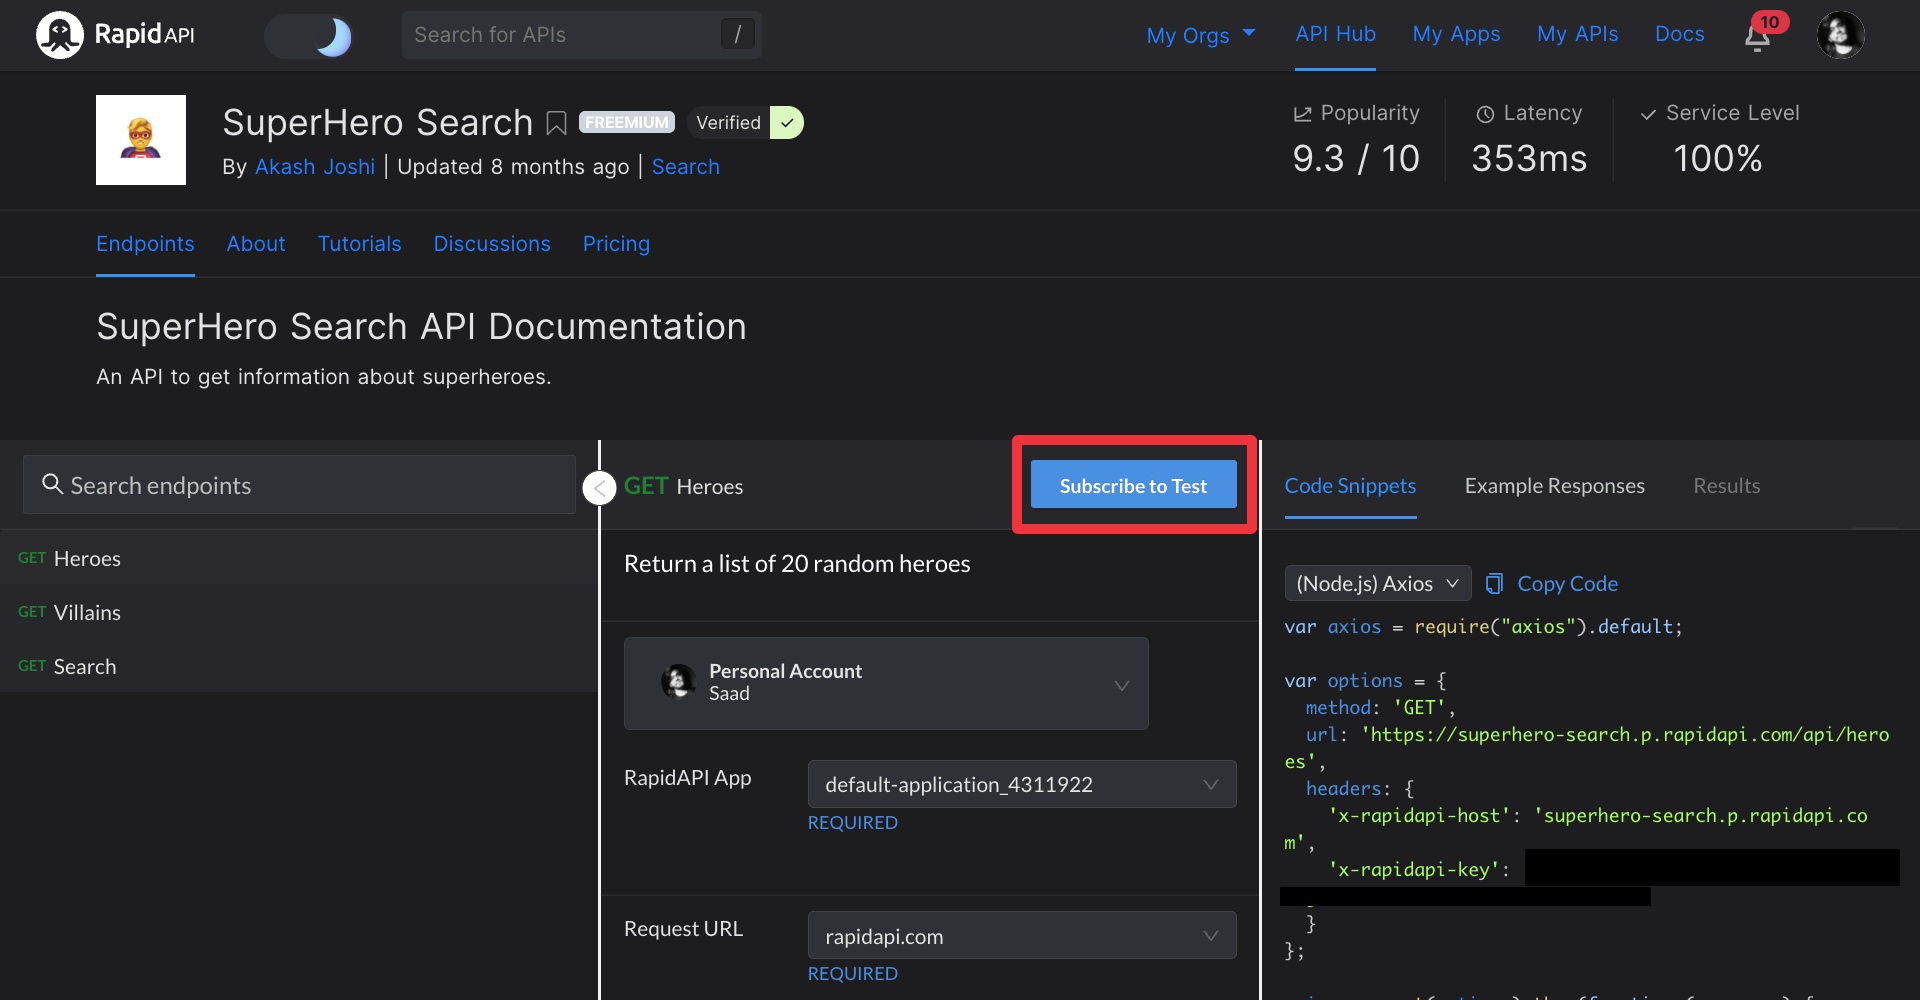The image size is (1920, 1000).
Task: Open author Akash Joshi's profile
Action: pos(315,167)
